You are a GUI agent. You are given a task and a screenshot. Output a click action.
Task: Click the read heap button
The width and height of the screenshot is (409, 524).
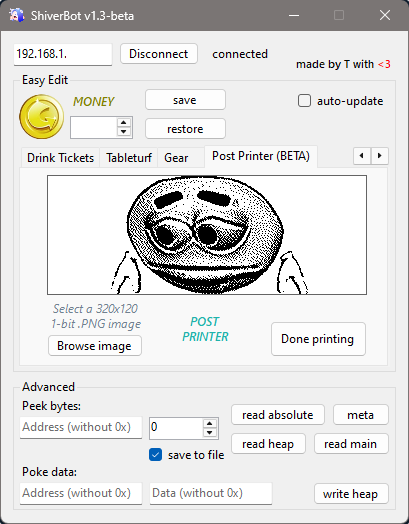[268, 444]
